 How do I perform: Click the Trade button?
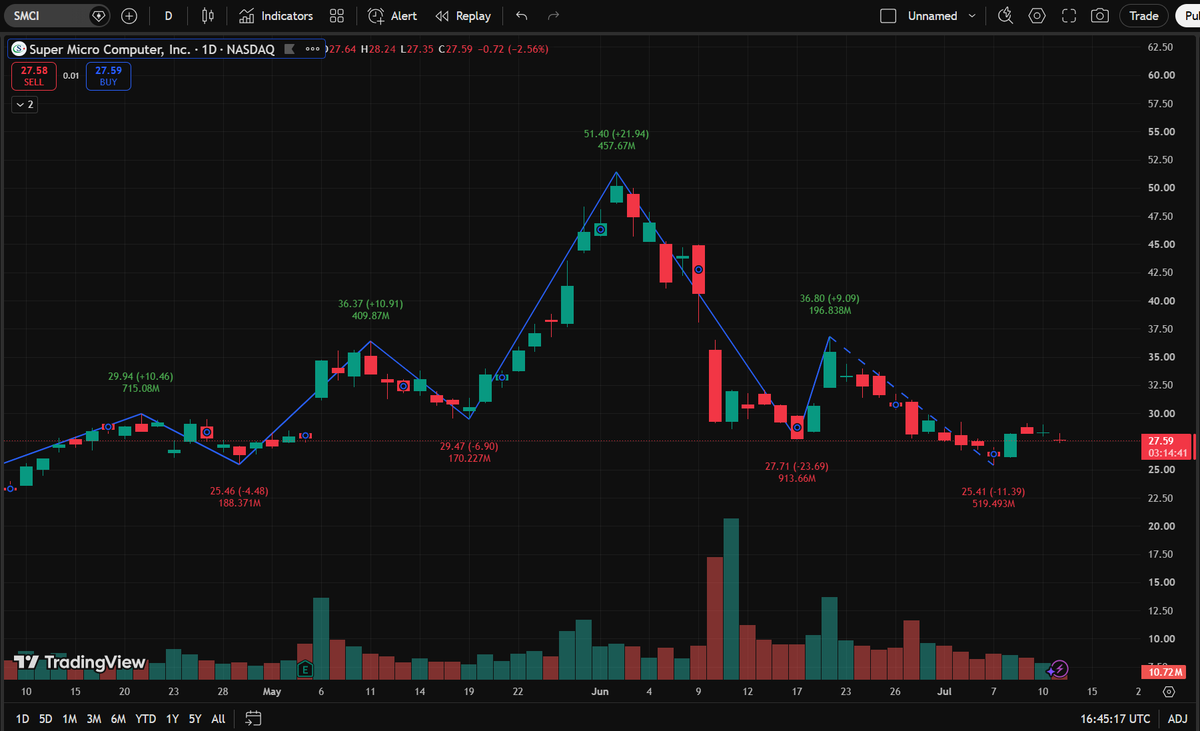1144,16
